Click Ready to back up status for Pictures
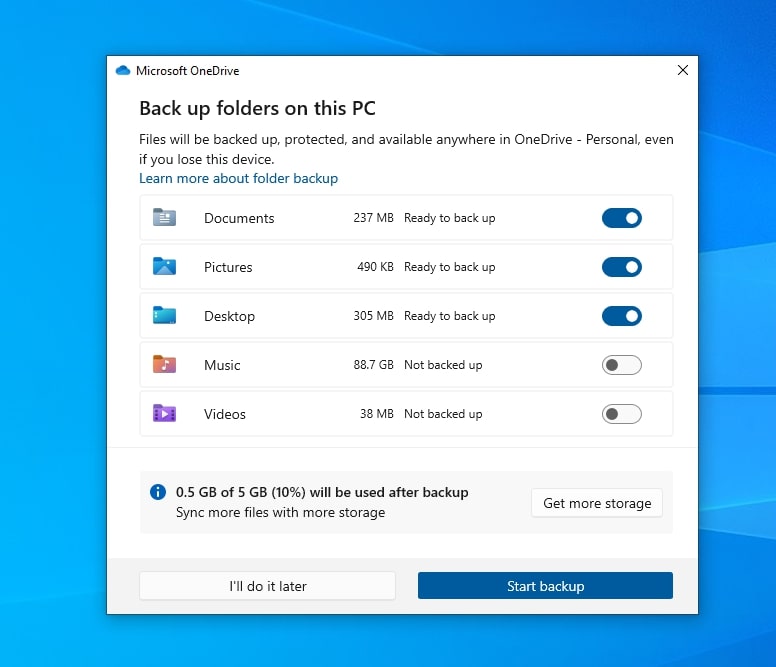 coord(449,267)
